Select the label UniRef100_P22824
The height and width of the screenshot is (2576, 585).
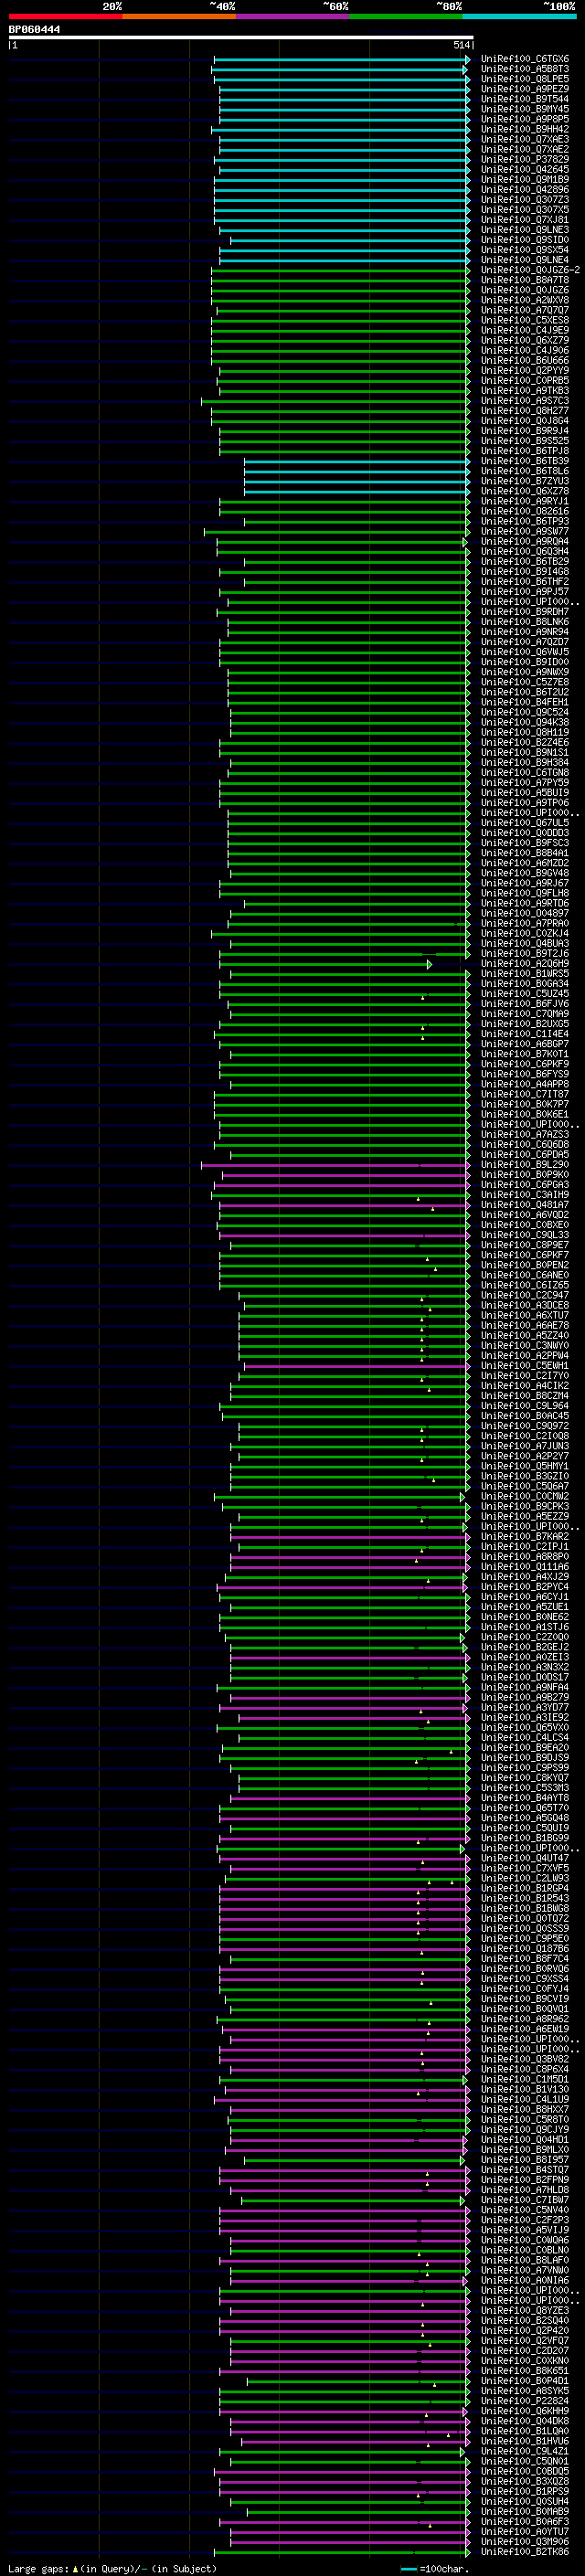pos(525,2401)
